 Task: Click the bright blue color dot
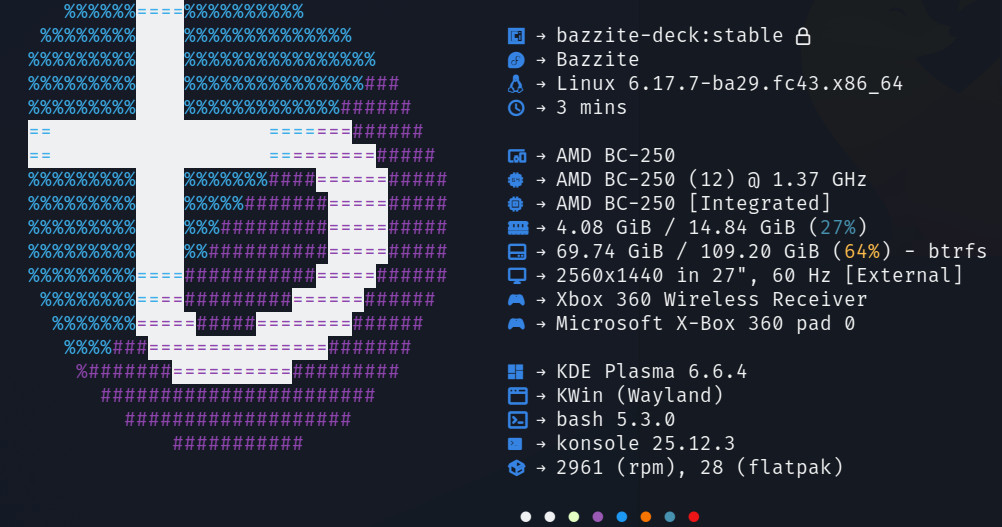point(622,517)
